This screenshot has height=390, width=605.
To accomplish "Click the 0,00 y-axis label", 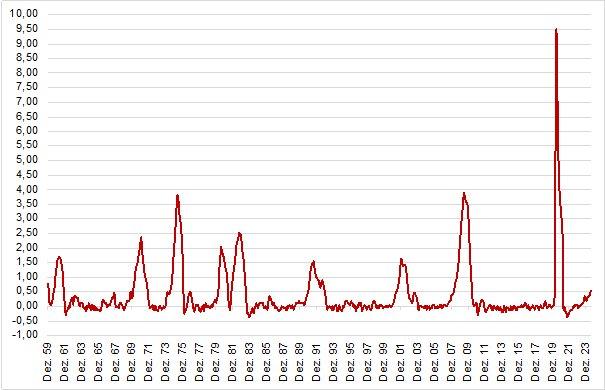I will [x=27, y=306].
